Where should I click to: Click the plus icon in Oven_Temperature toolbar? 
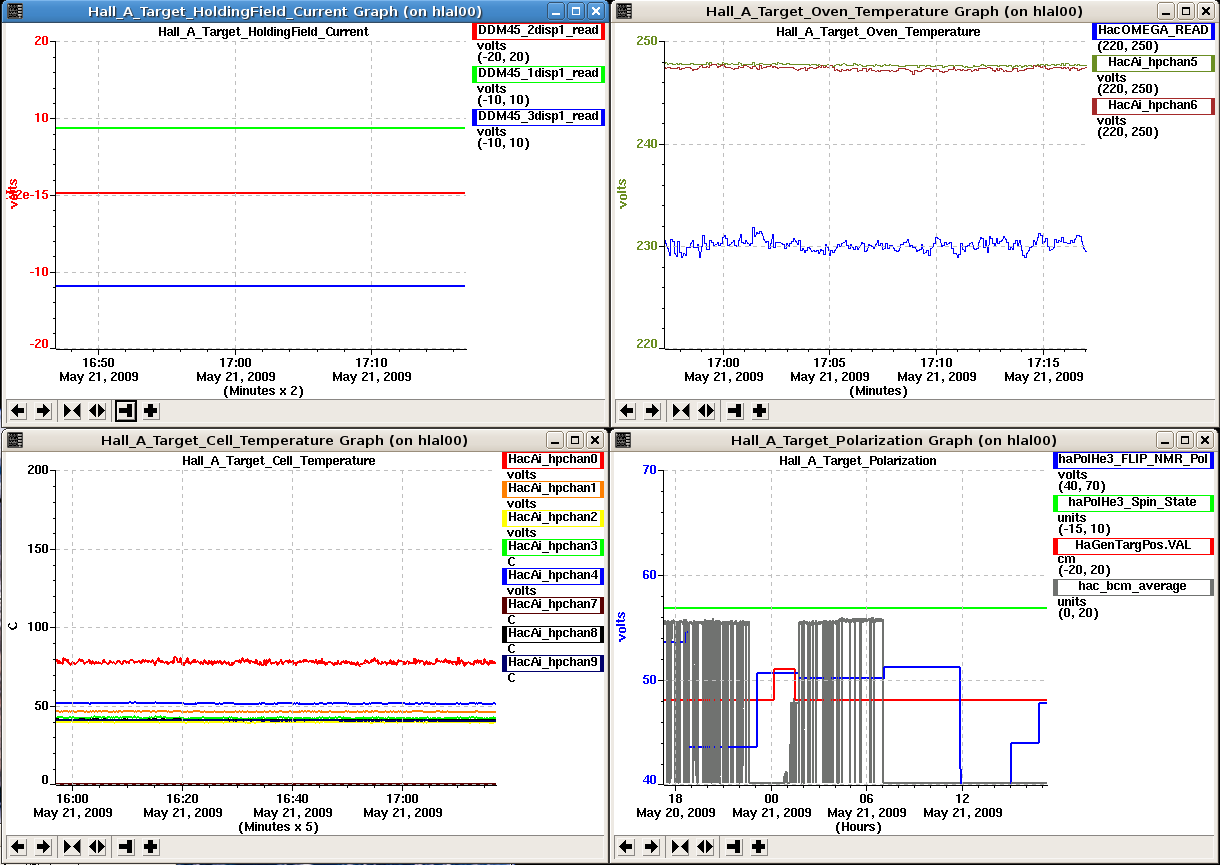pyautogui.click(x=760, y=410)
